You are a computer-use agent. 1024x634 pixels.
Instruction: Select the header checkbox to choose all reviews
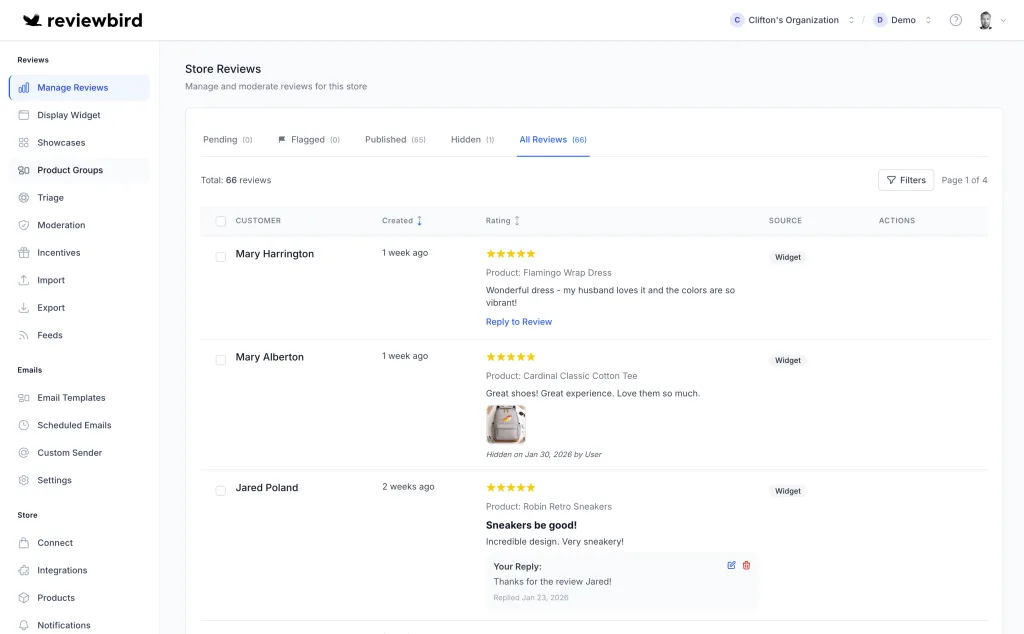[220, 220]
